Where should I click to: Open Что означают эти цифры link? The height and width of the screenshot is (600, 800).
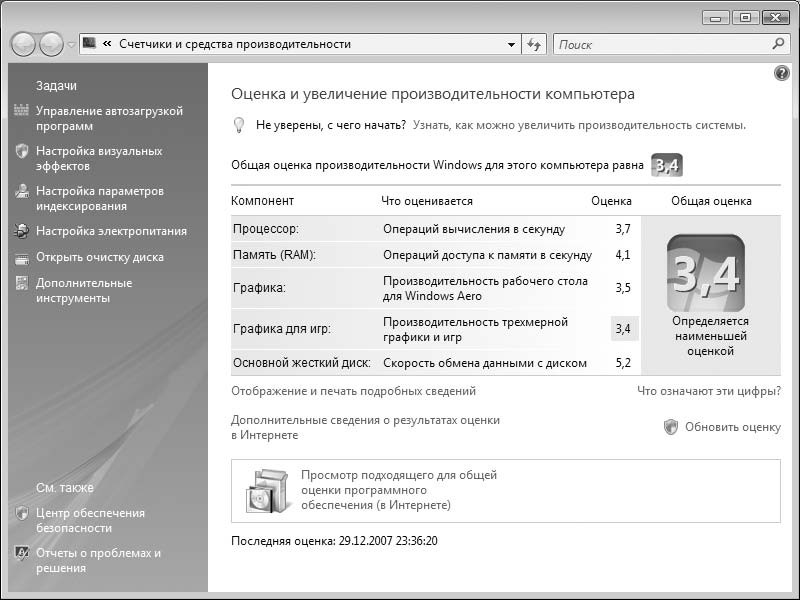pyautogui.click(x=709, y=391)
